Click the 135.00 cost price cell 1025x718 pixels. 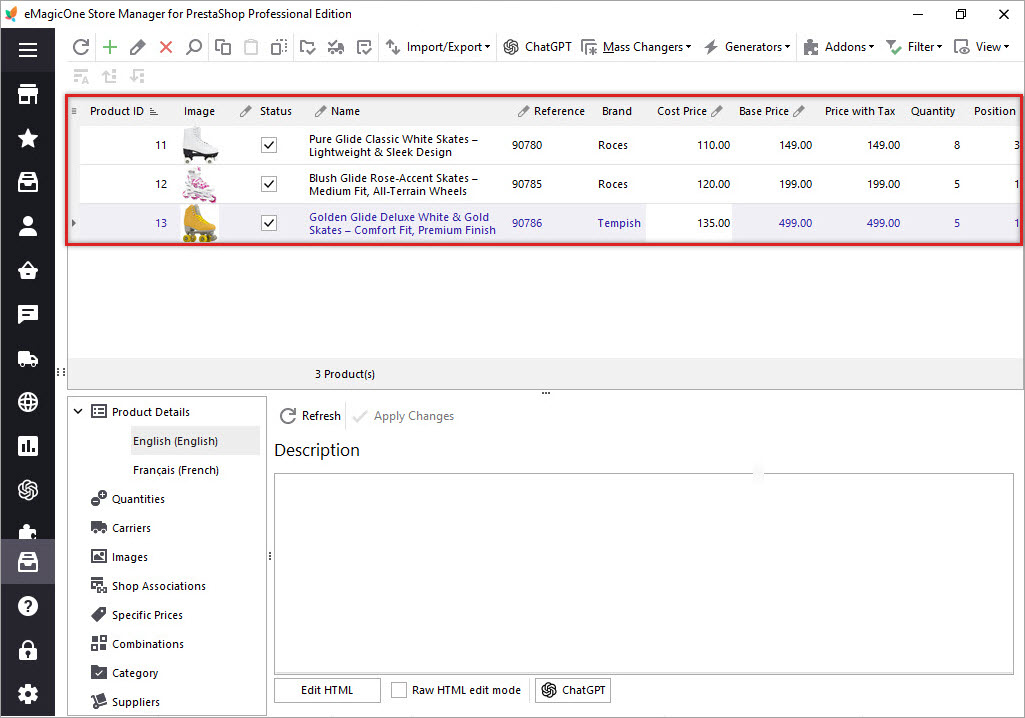(x=689, y=223)
